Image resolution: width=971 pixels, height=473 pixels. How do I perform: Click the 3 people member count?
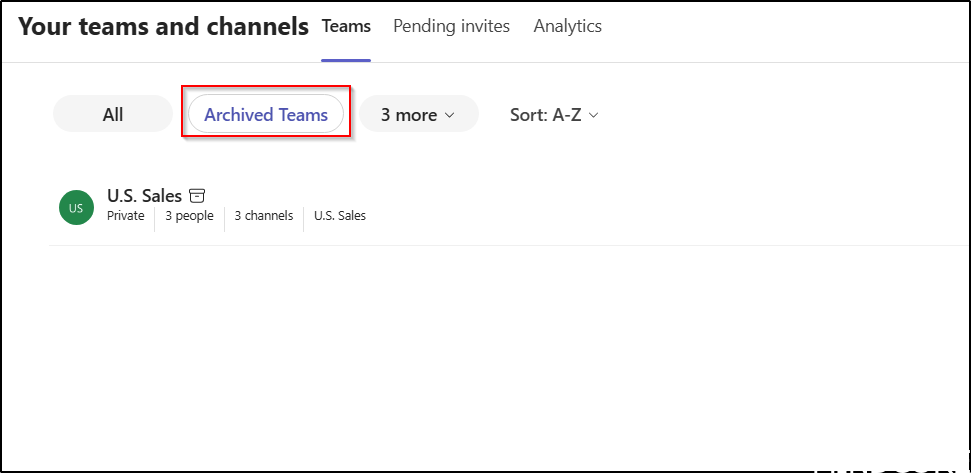pyautogui.click(x=189, y=216)
